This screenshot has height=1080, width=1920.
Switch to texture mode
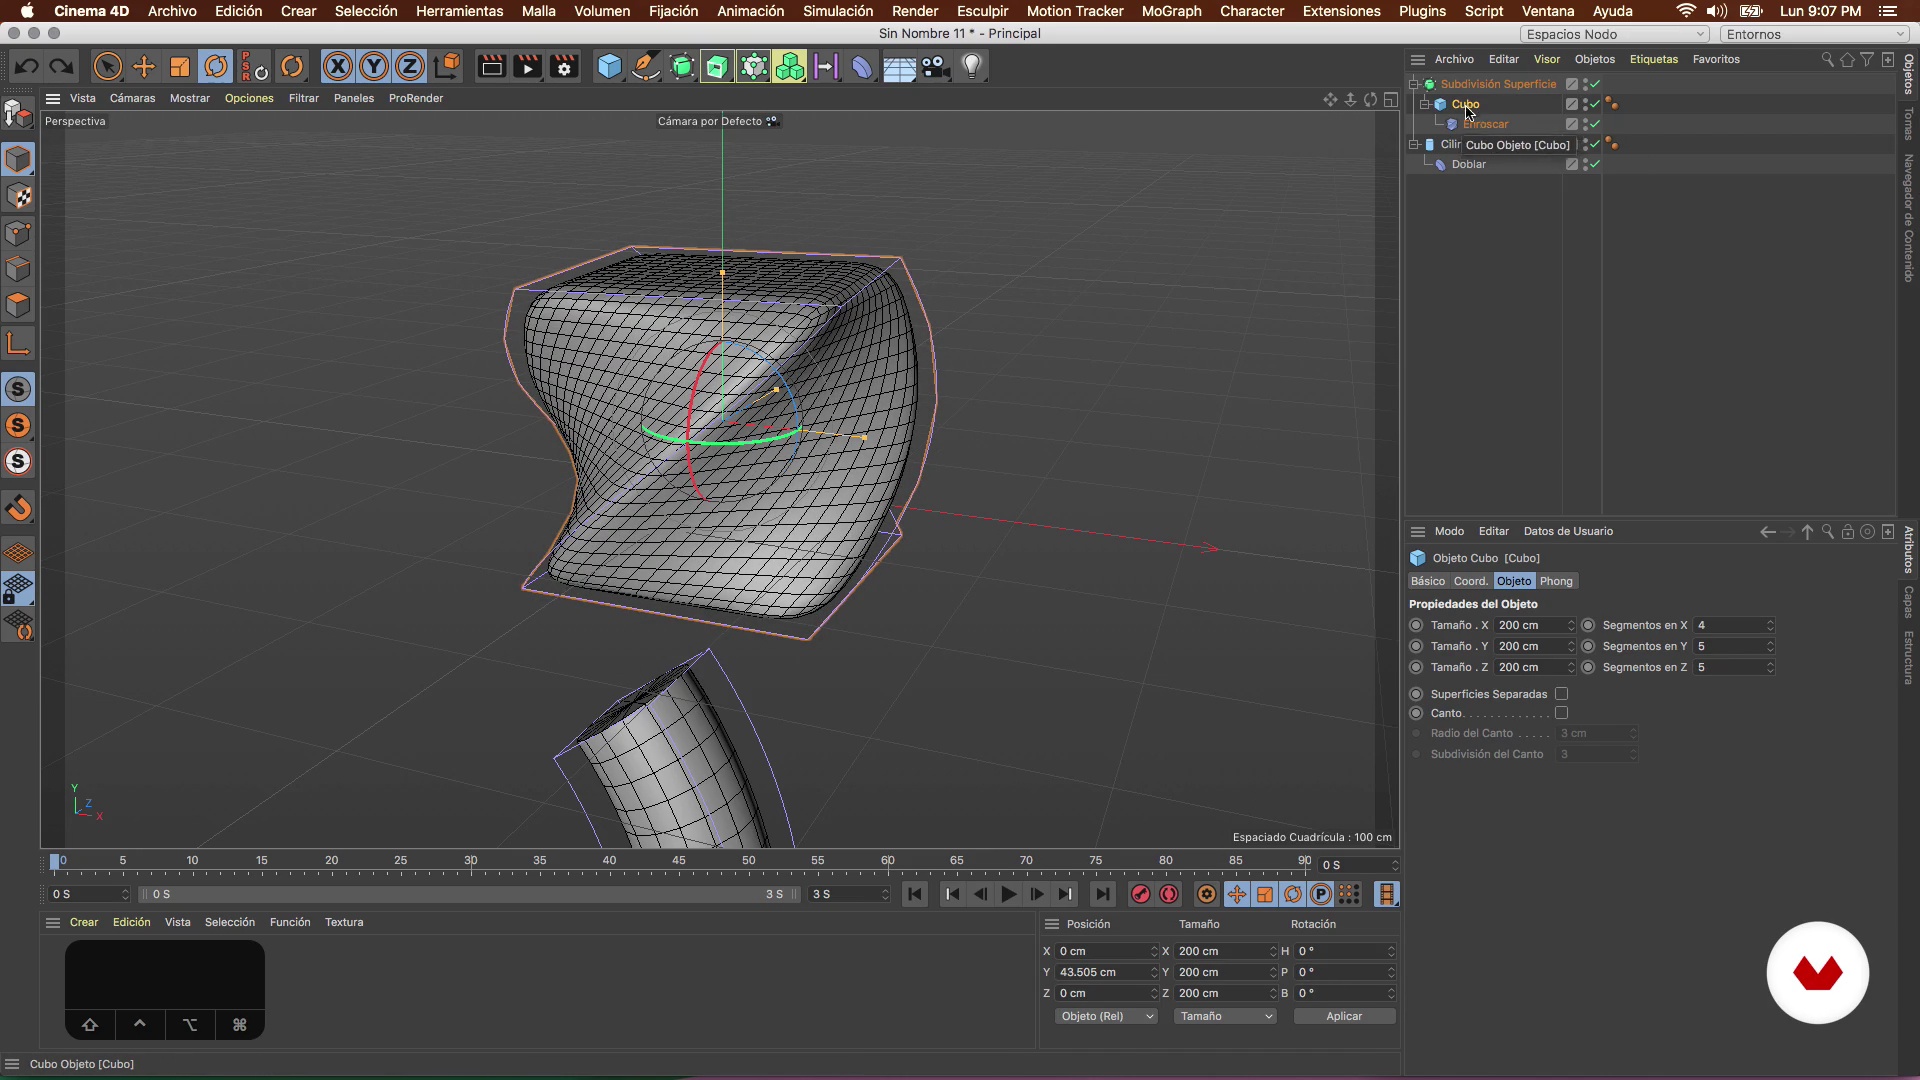coord(19,197)
